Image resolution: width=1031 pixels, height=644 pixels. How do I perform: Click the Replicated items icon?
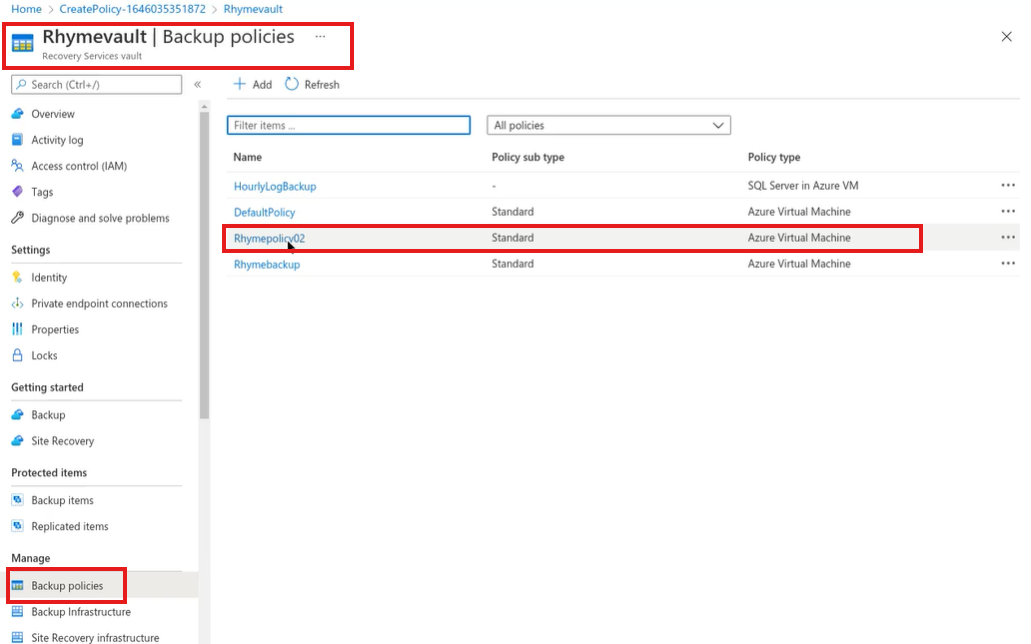(x=18, y=526)
